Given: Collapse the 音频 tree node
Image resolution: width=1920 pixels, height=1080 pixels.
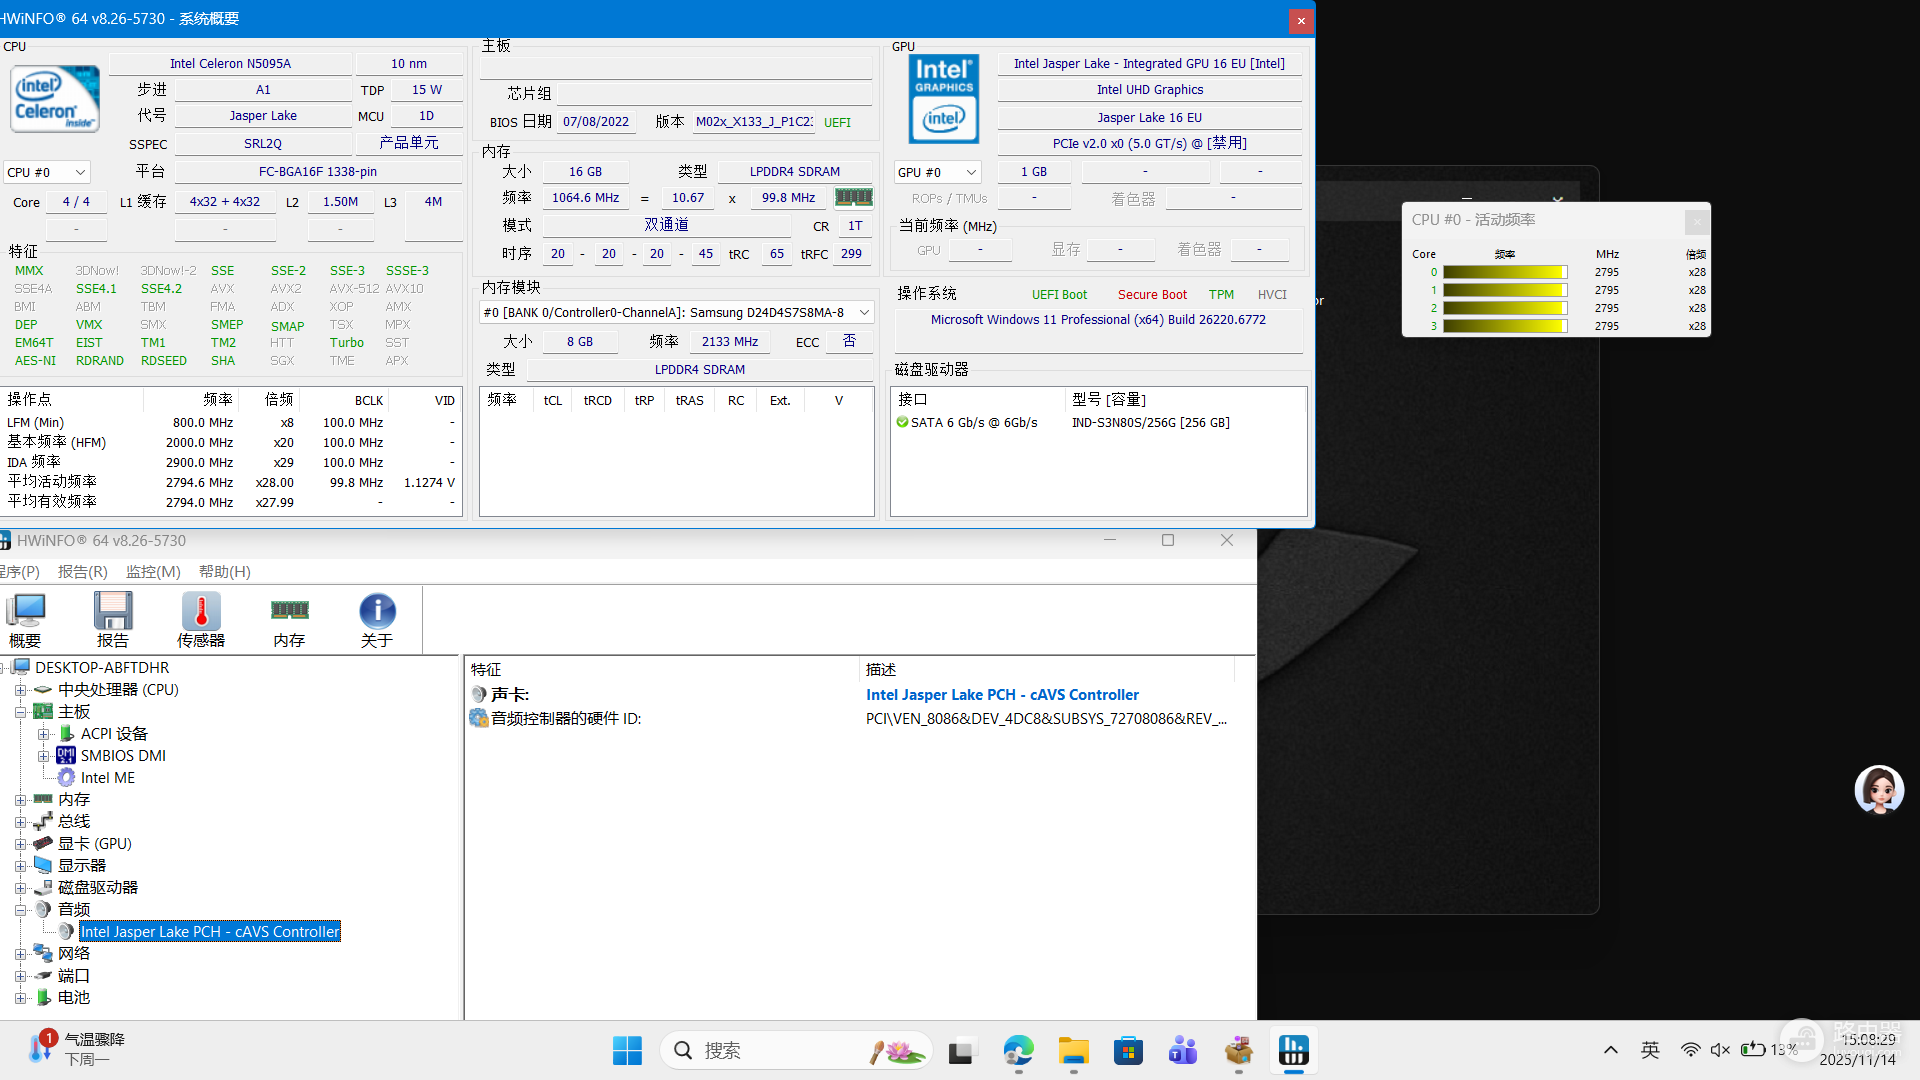Looking at the screenshot, I should 20,910.
